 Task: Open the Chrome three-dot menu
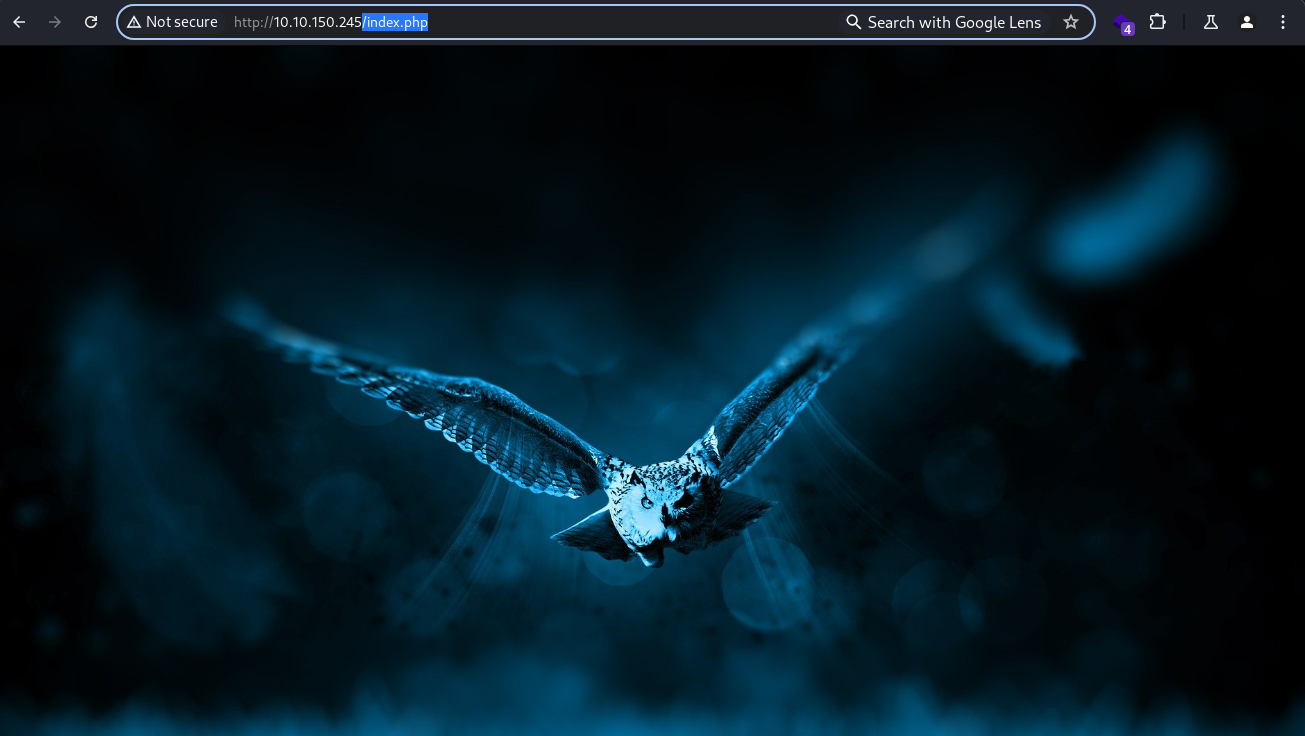pos(1283,22)
